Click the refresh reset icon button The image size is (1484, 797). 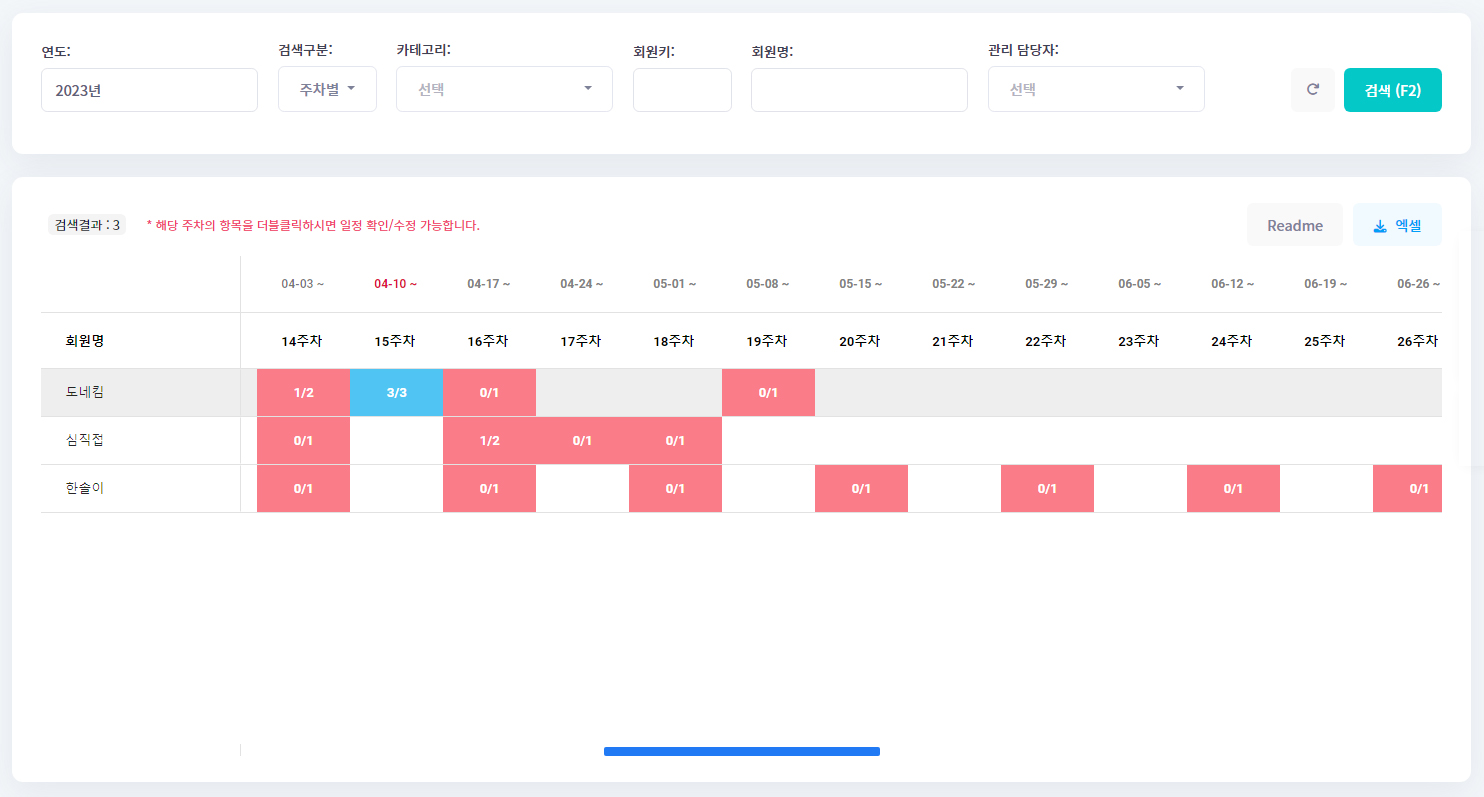pyautogui.click(x=1312, y=90)
